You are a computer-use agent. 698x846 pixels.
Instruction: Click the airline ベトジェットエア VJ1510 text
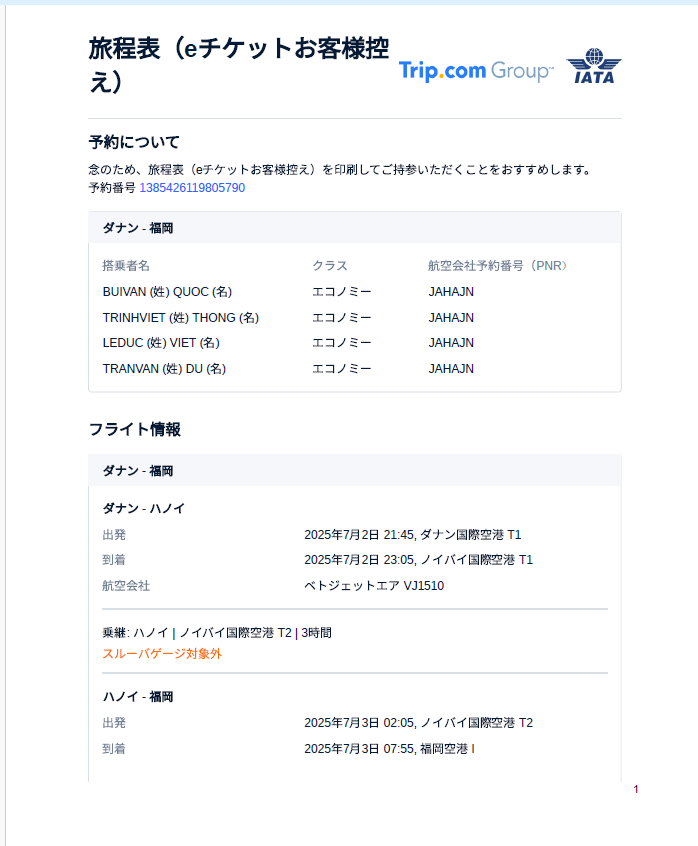click(374, 586)
